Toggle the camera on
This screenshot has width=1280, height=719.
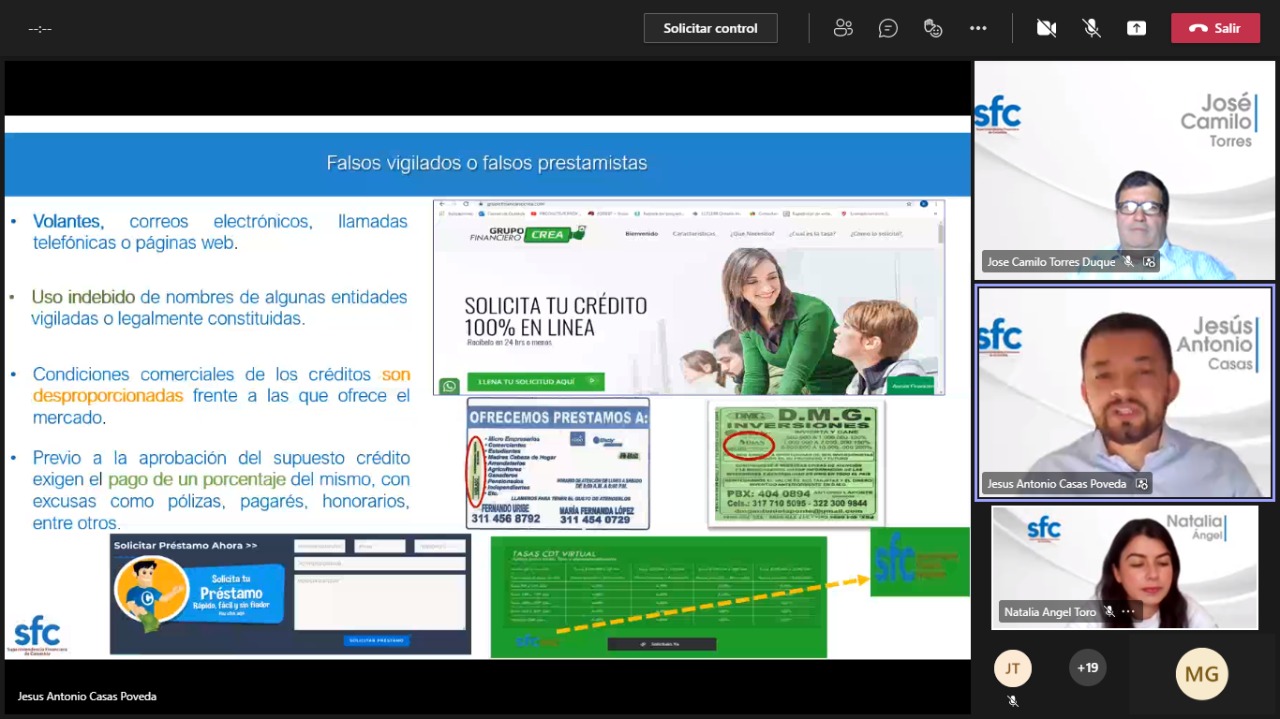[1046, 28]
